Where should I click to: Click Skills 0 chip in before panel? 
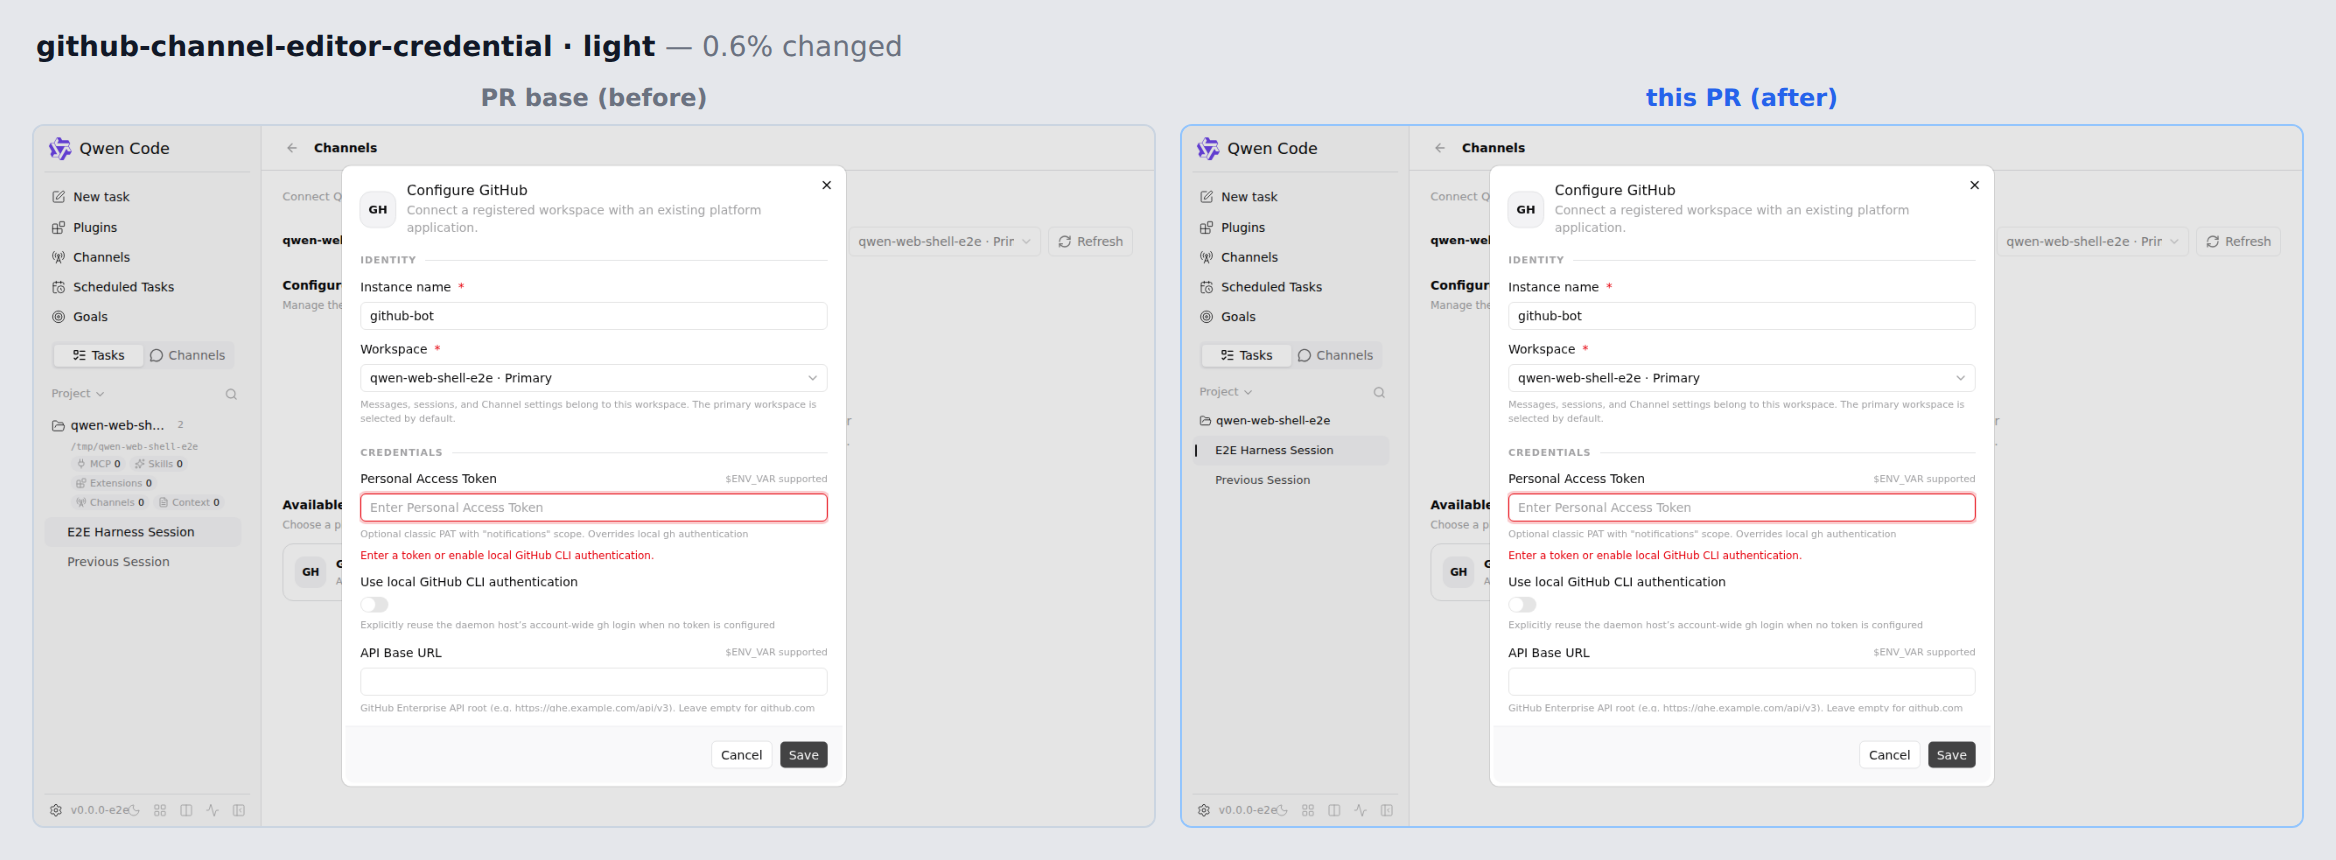(x=159, y=464)
